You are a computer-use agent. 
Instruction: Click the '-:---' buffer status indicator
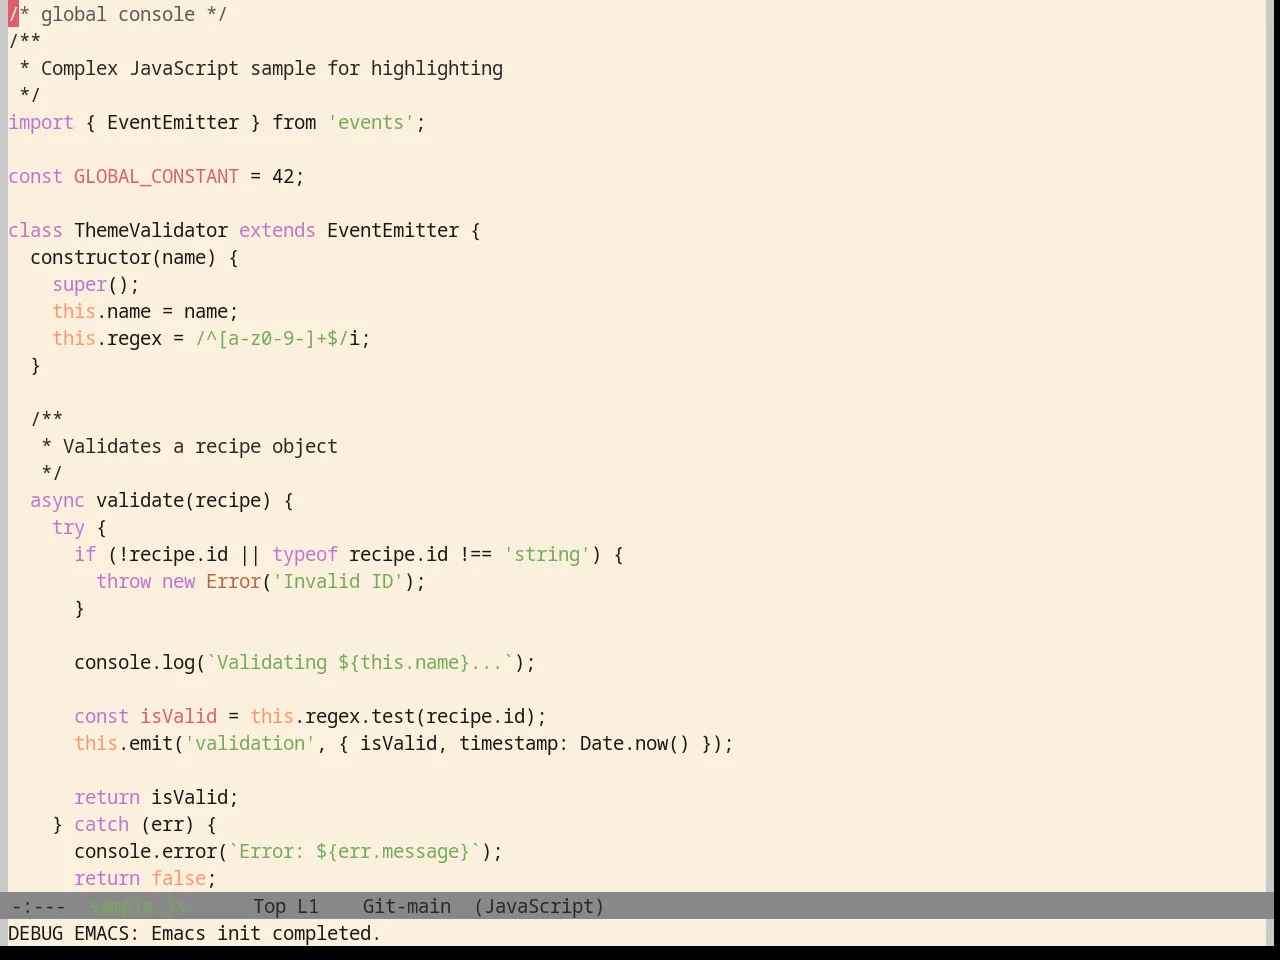(38, 907)
